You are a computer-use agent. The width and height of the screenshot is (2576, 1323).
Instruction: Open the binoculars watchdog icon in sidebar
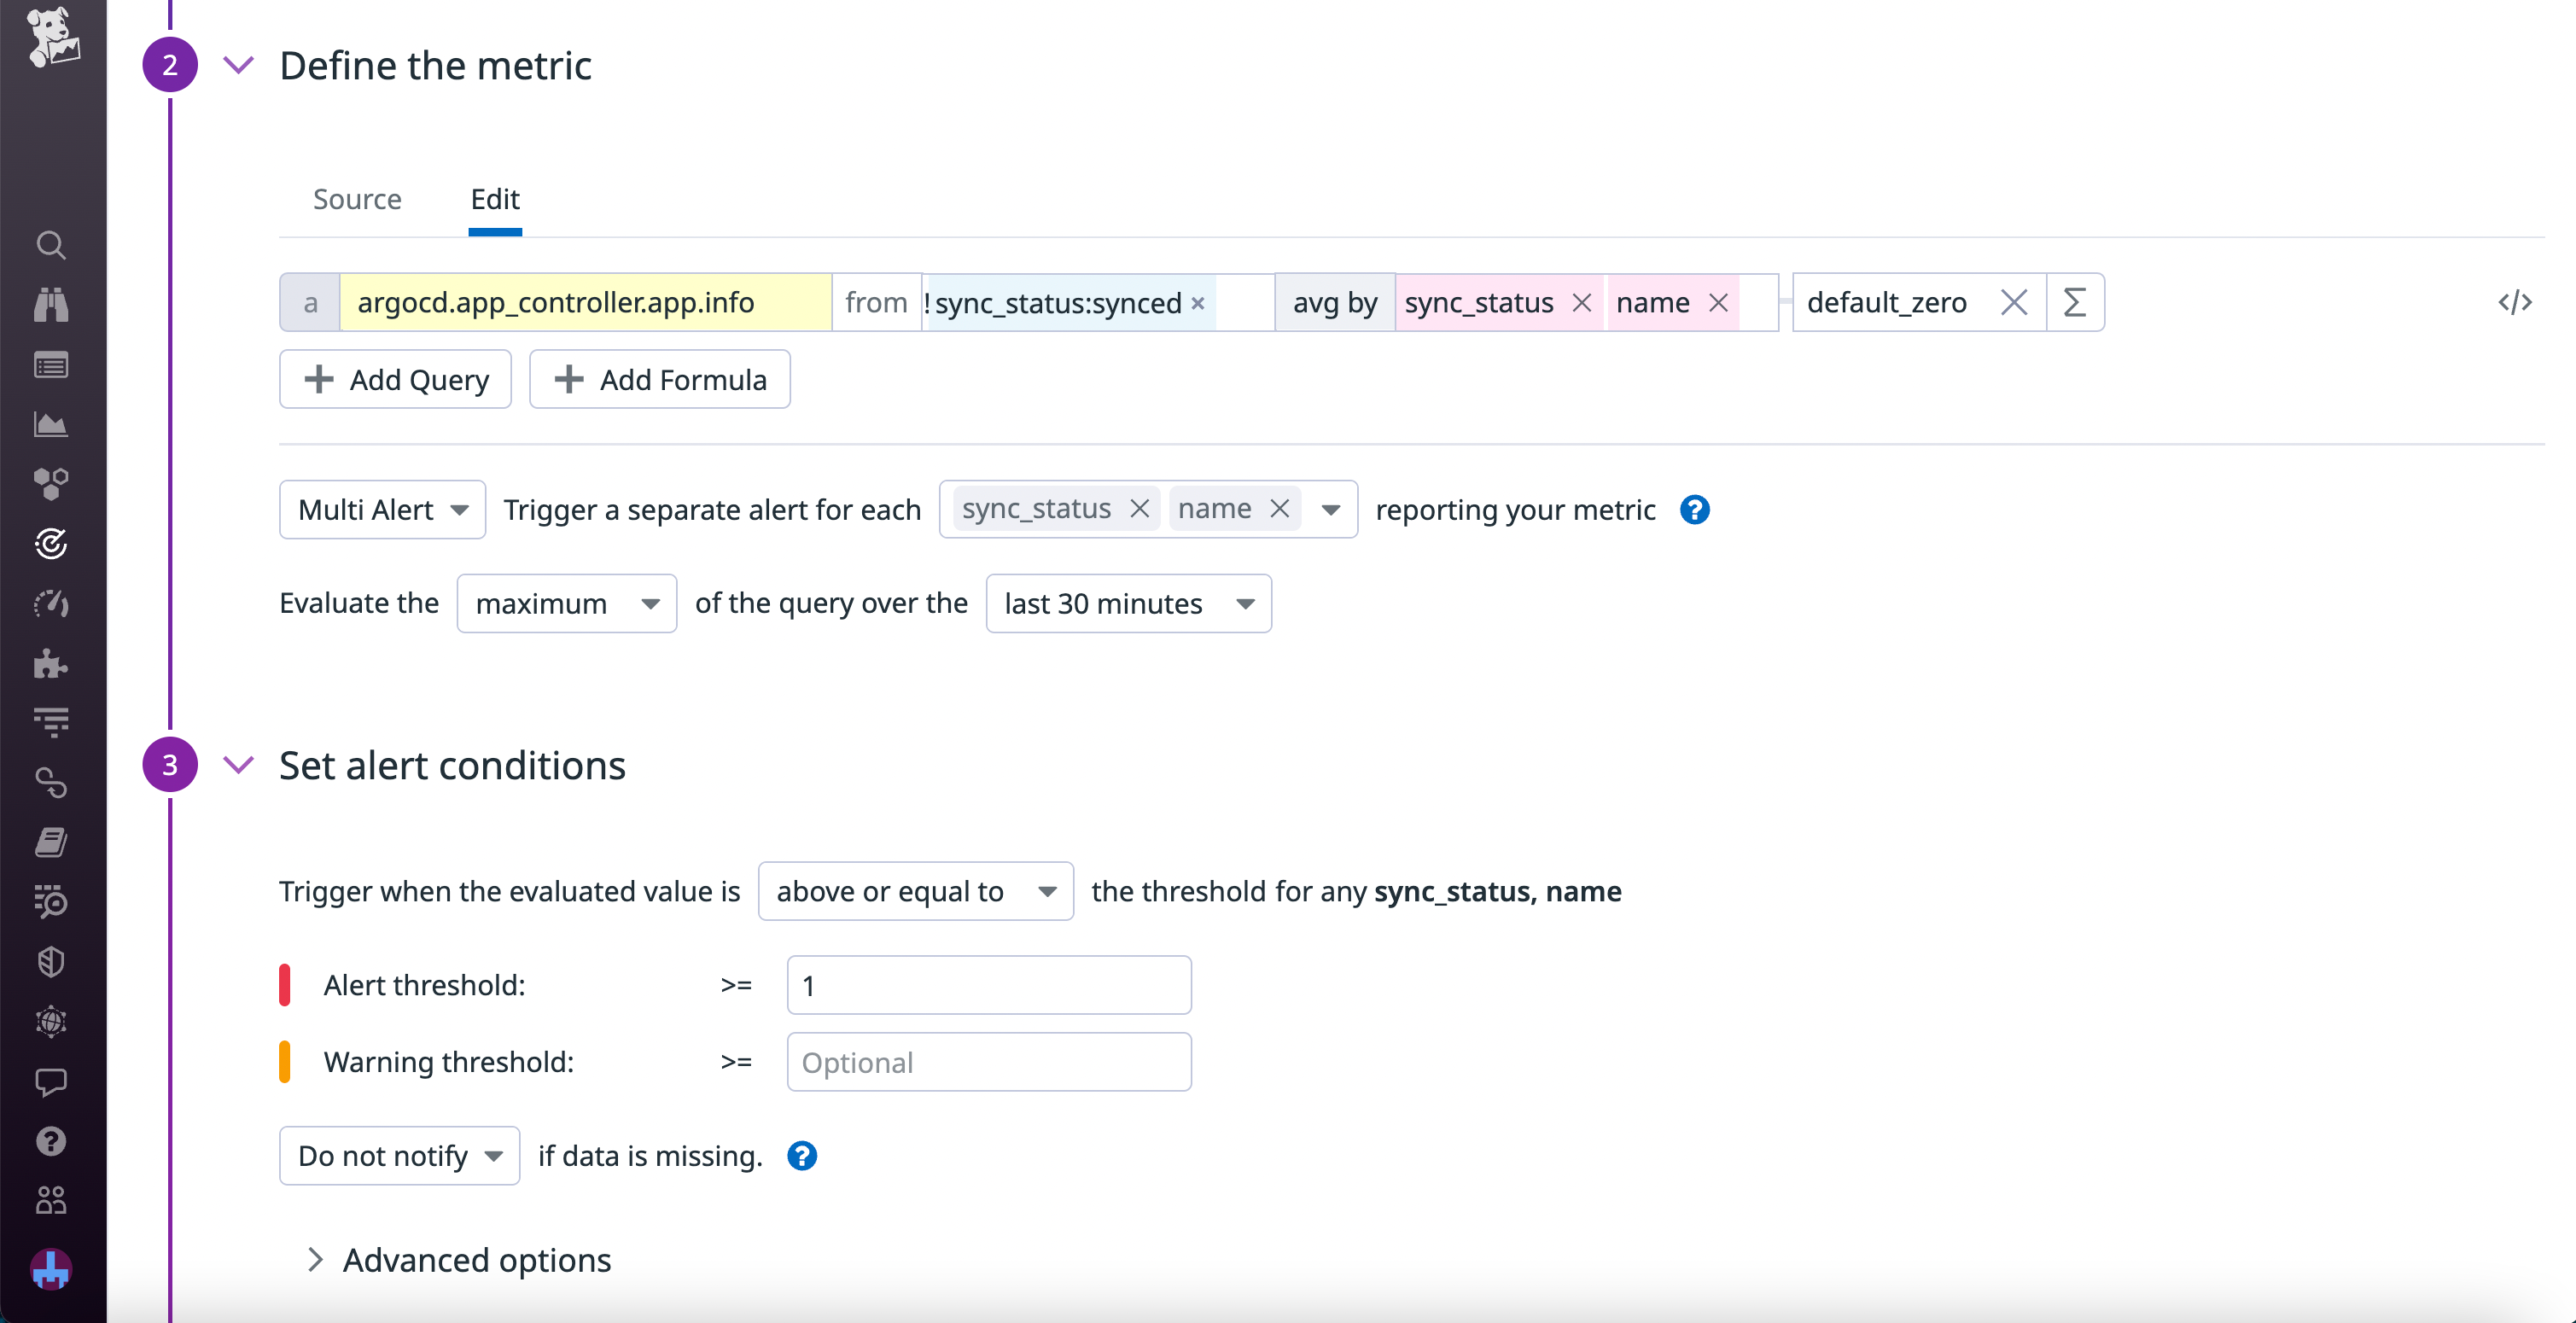point(51,305)
